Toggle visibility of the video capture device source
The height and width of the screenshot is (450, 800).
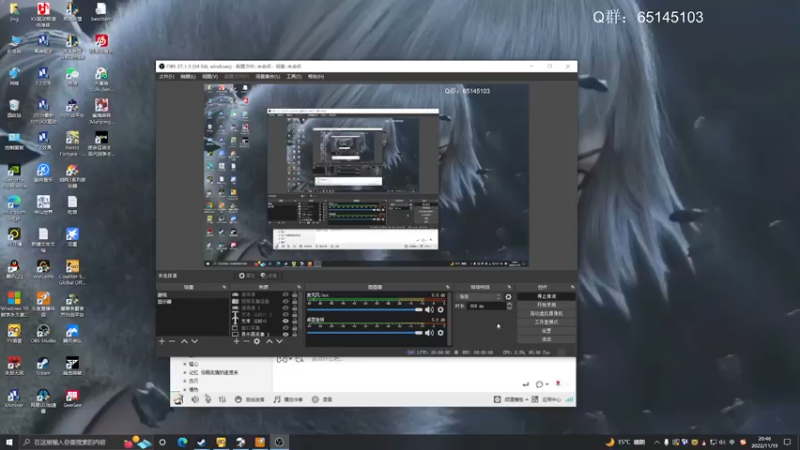tap(285, 302)
